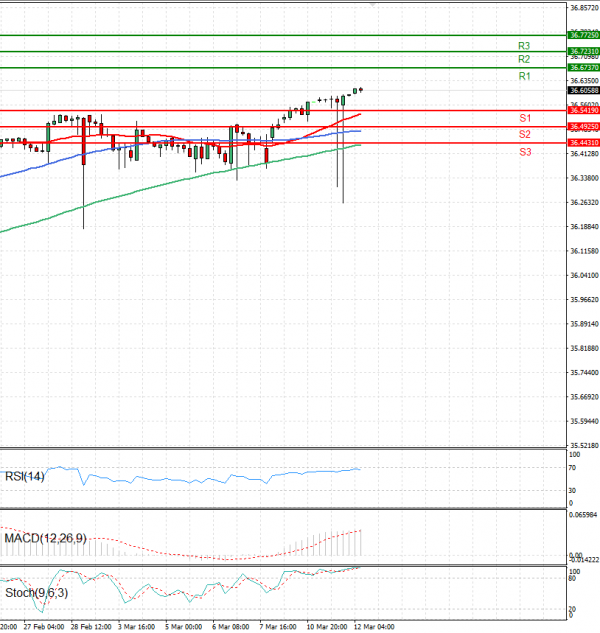The height and width of the screenshot is (633, 600).
Task: Click the 5 Mar 00:00 time label
Action: pos(184,627)
